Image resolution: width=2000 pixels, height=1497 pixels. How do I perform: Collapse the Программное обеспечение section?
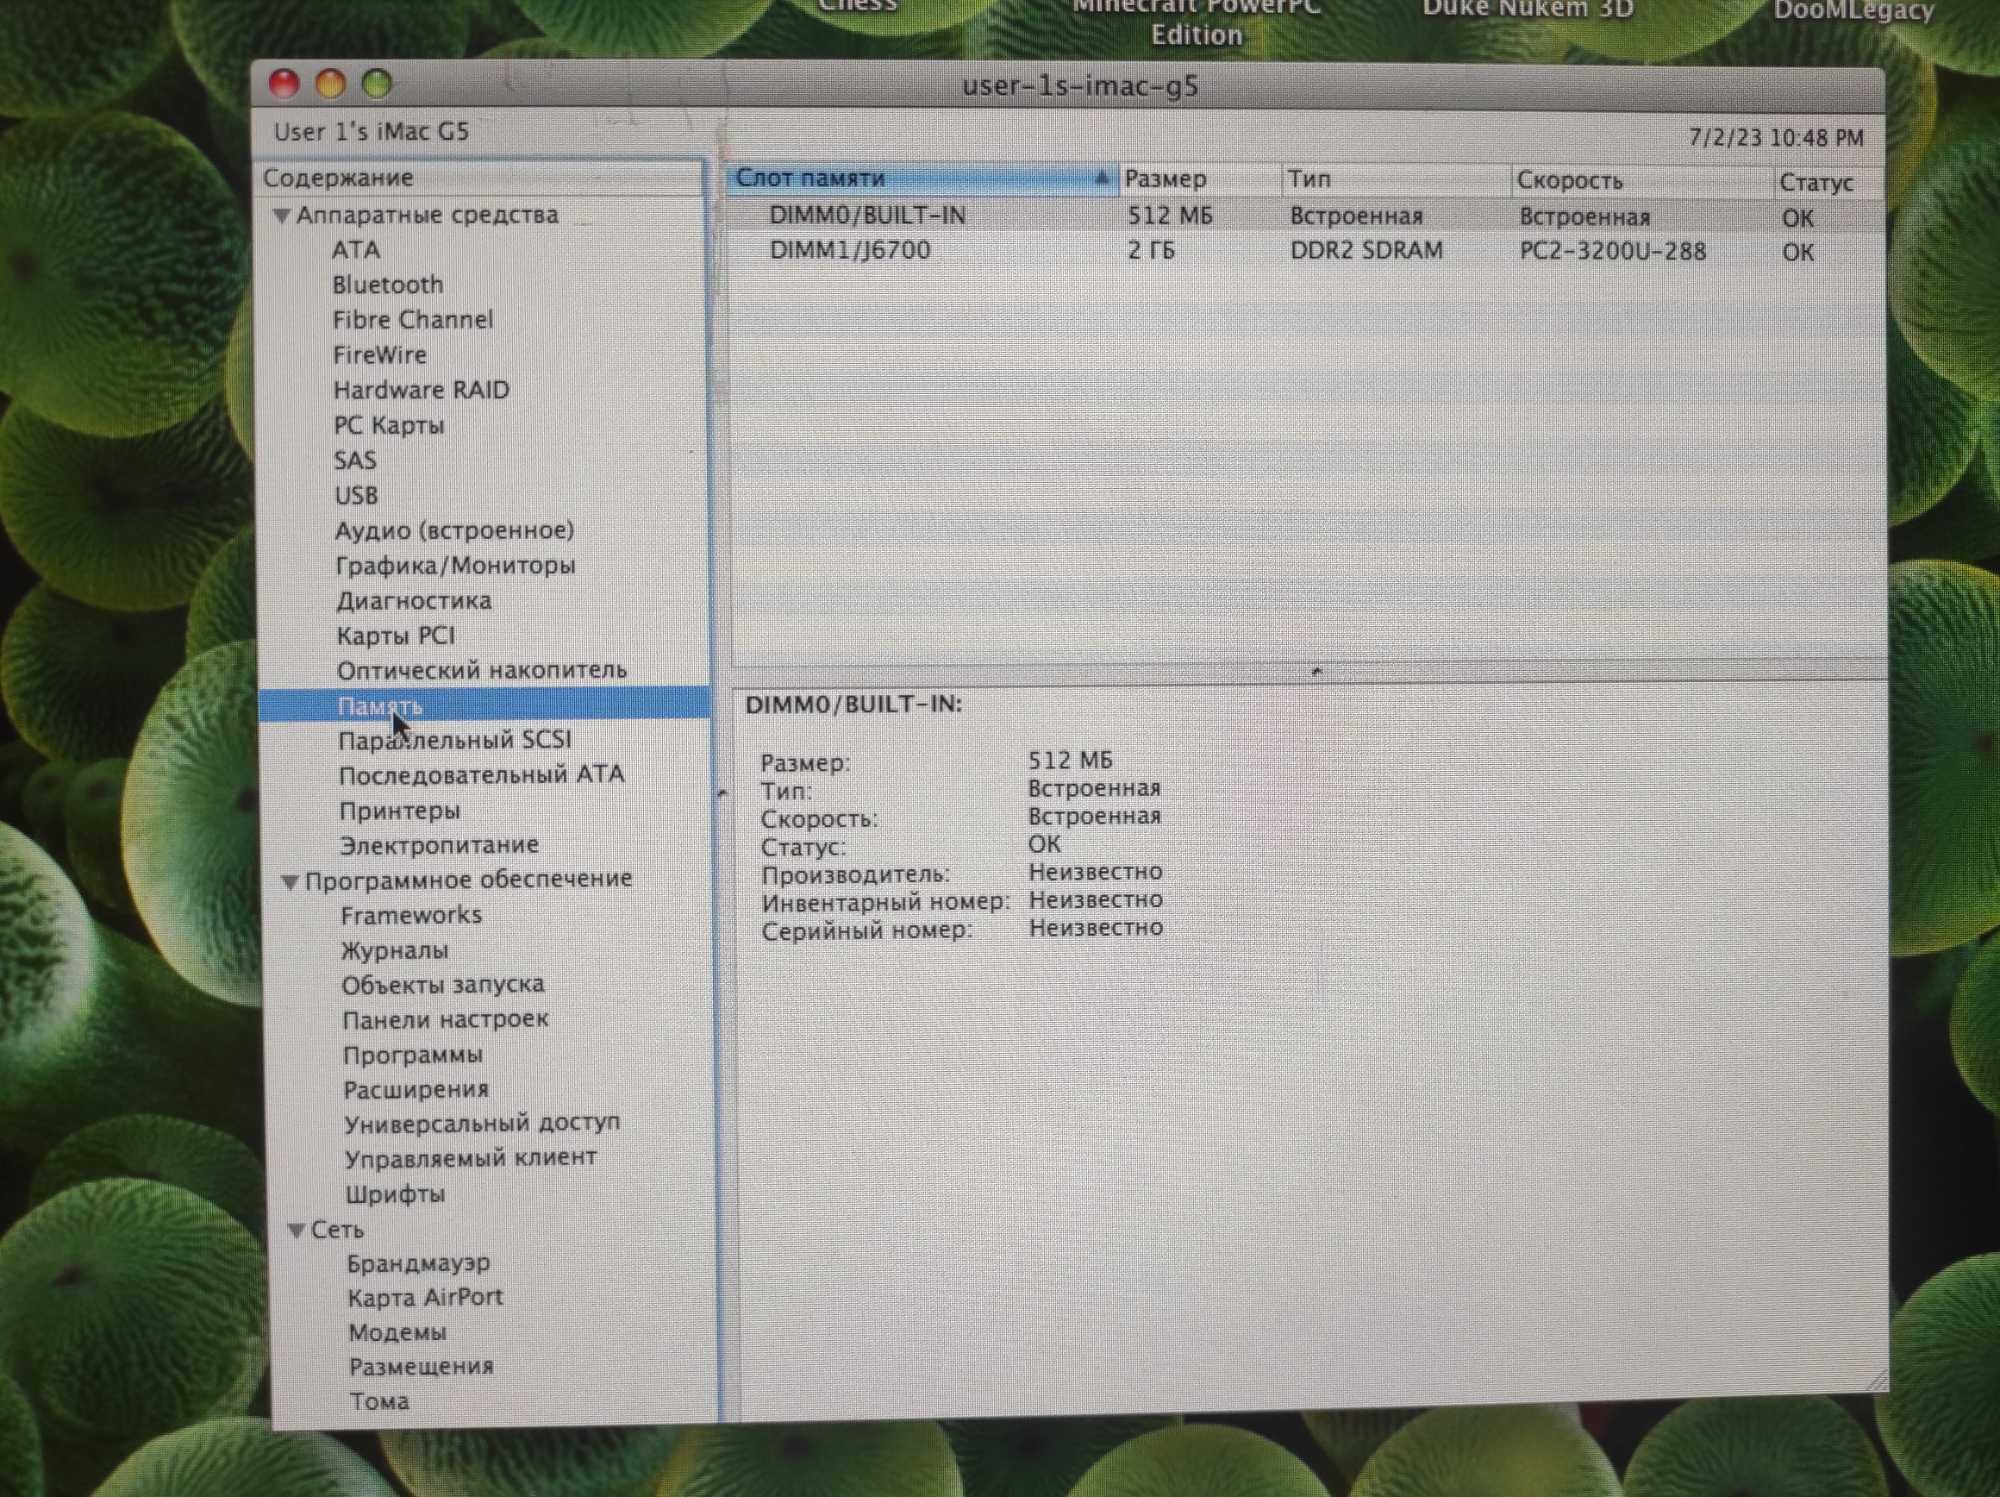click(x=290, y=881)
